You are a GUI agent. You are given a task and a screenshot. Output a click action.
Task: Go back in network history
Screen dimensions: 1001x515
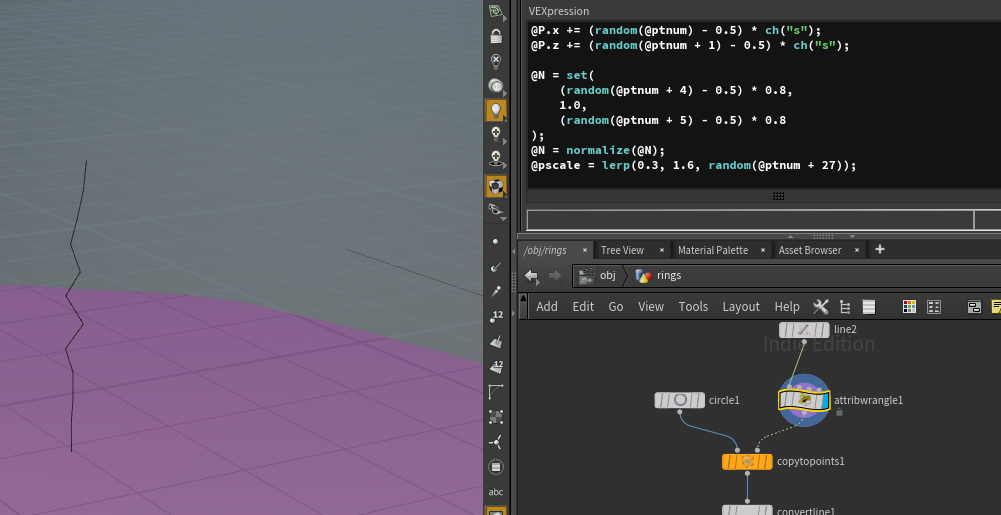click(x=532, y=276)
